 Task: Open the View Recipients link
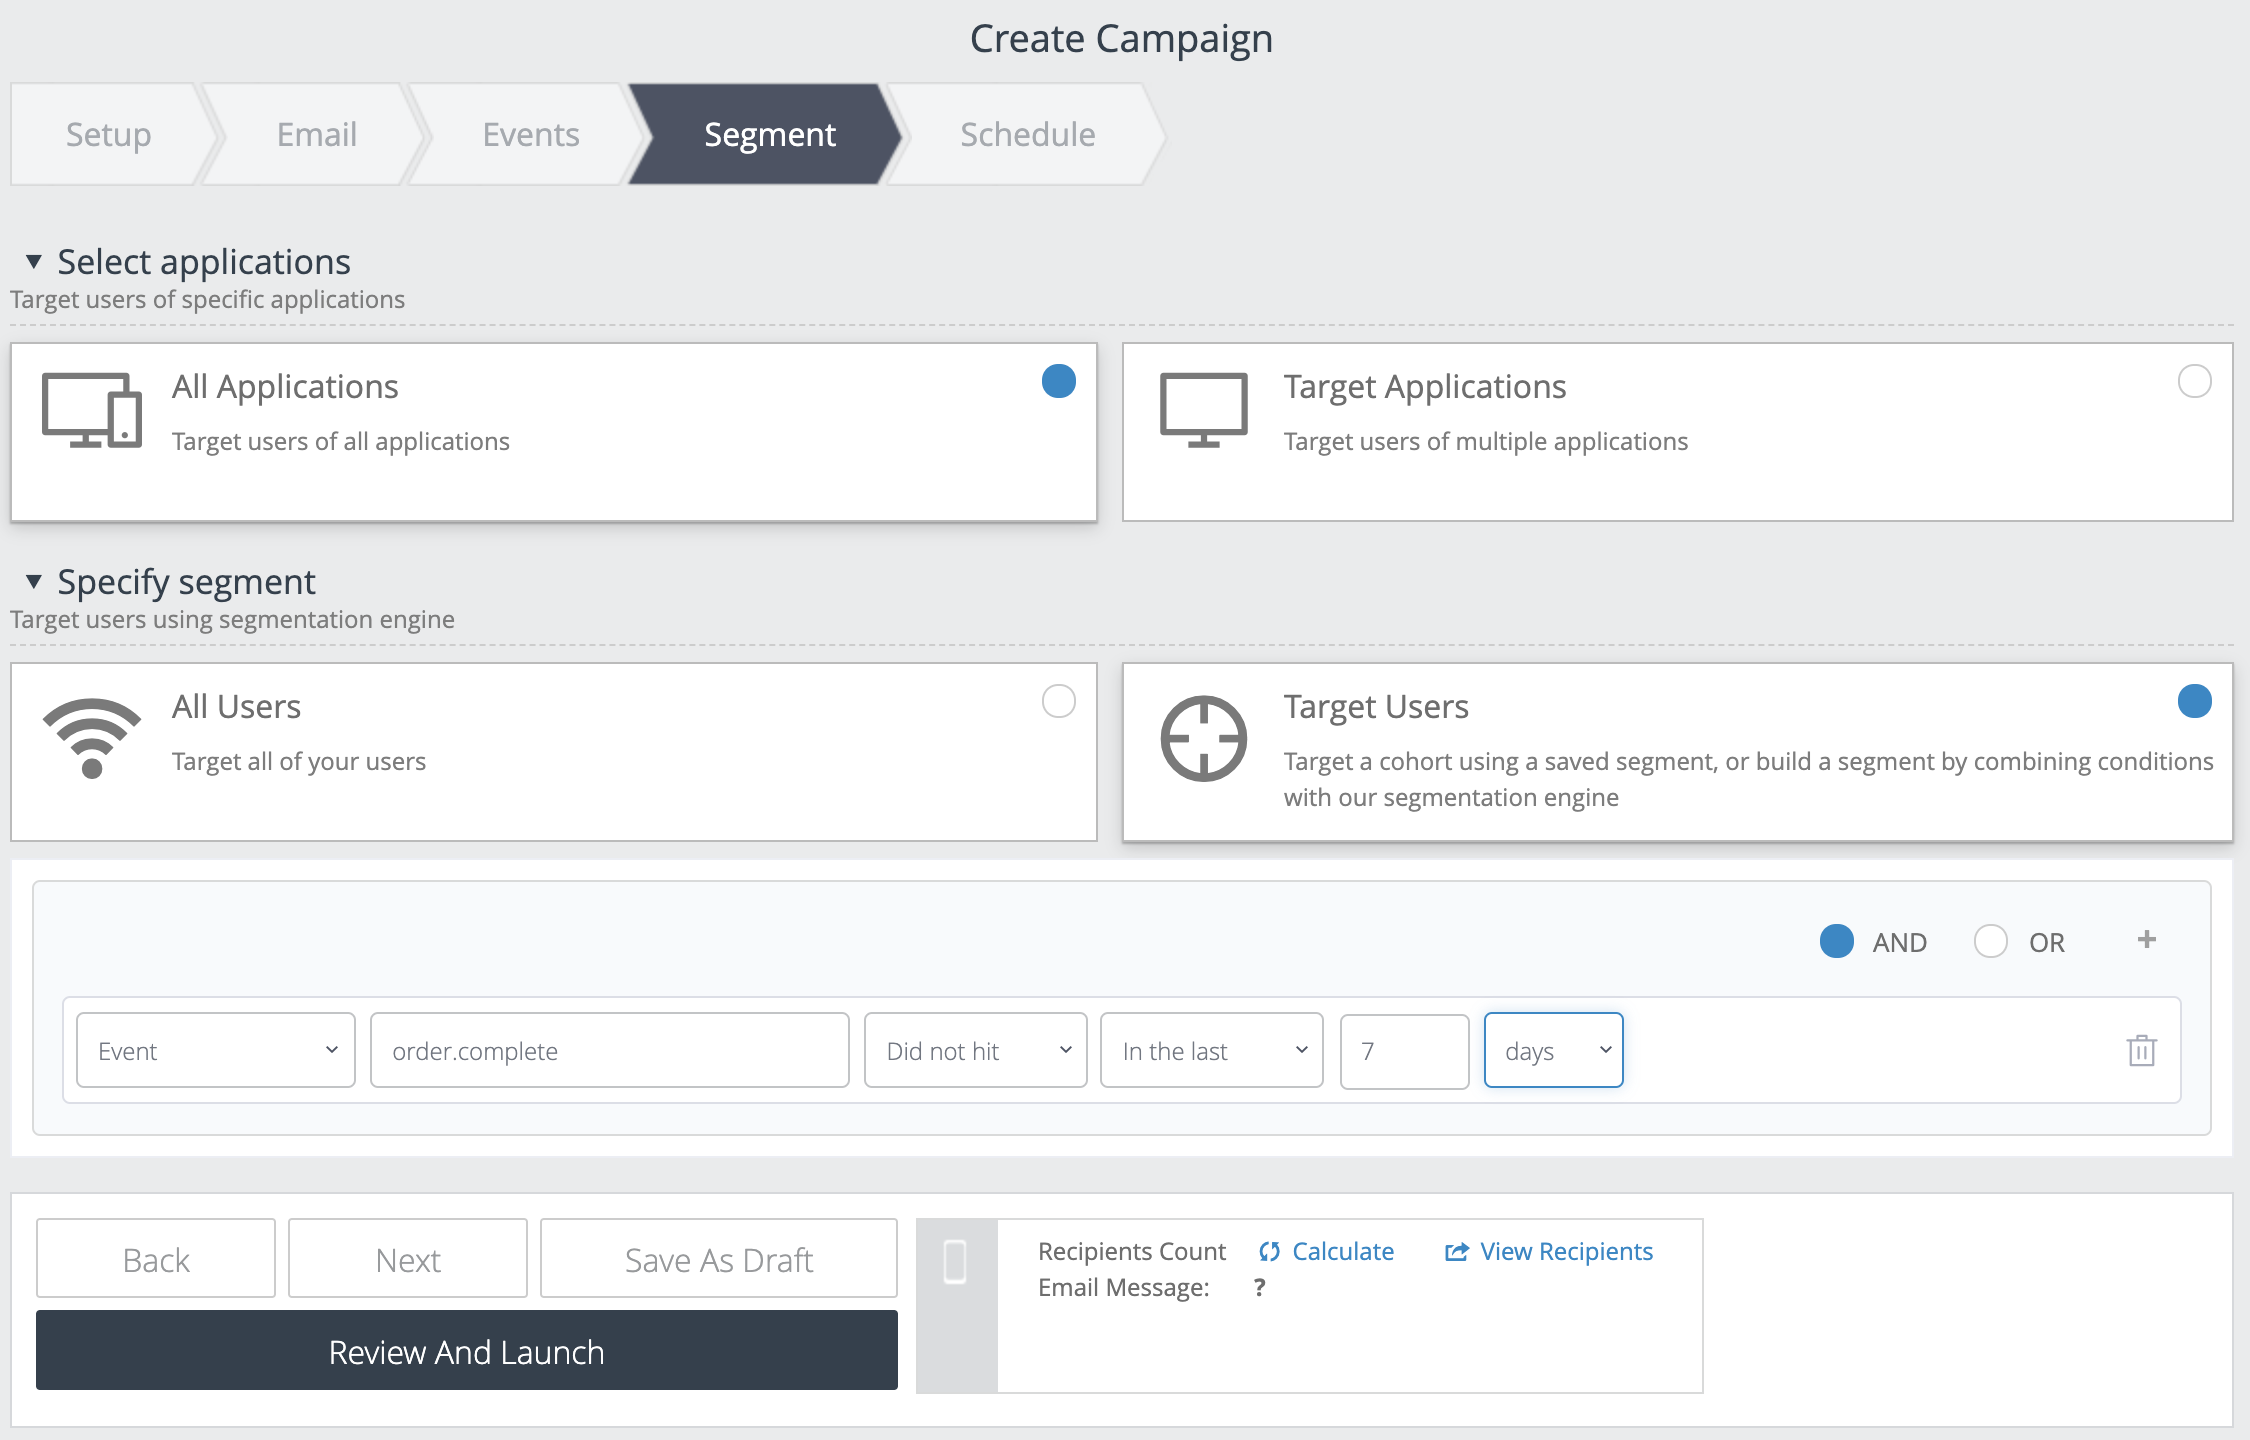click(x=1565, y=1251)
